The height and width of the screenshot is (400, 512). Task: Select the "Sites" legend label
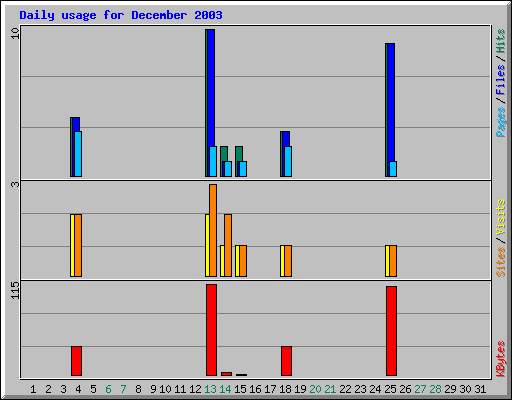[500, 262]
